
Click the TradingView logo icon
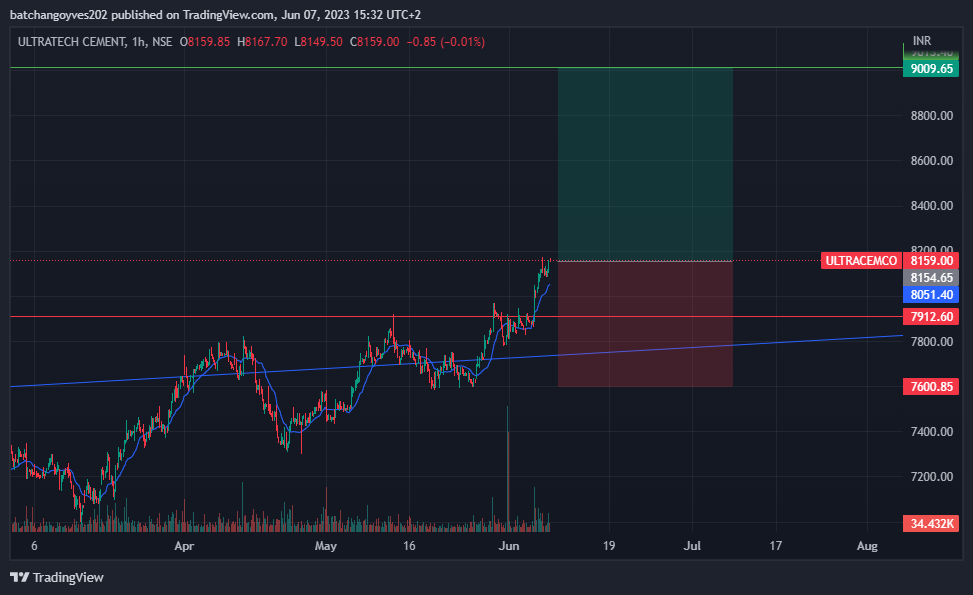(19, 577)
